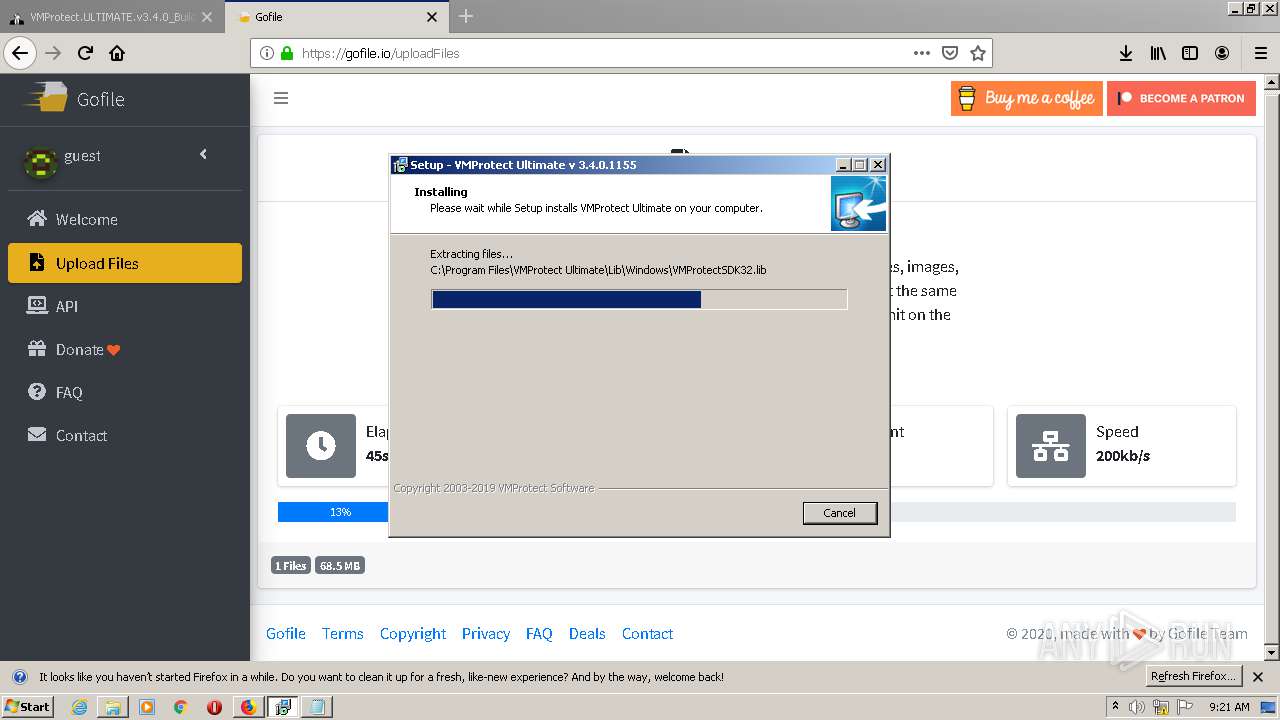The width and height of the screenshot is (1280, 720).
Task: Select Upload Files in sidebar
Action: (125, 263)
